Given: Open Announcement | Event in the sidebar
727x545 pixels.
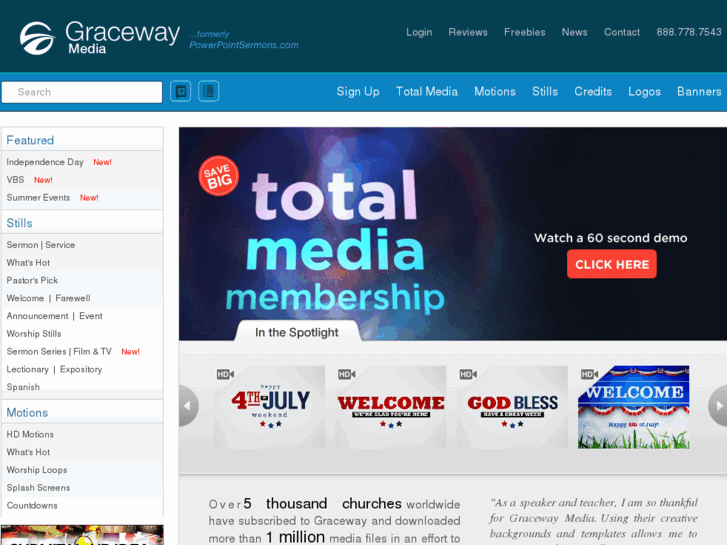Looking at the screenshot, I should 54,316.
